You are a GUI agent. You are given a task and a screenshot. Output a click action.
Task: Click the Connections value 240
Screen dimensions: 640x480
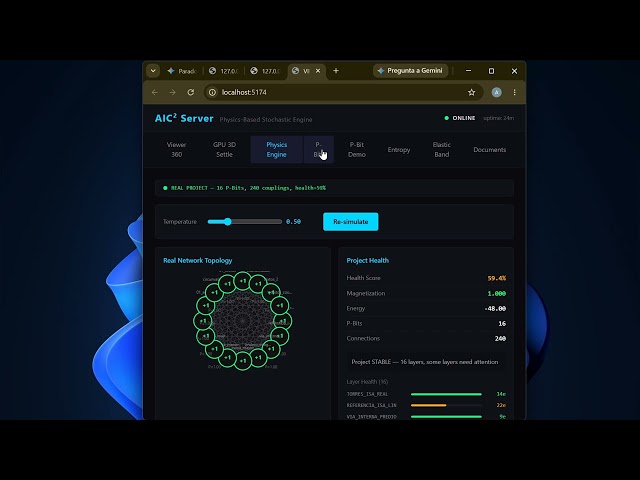click(x=500, y=338)
